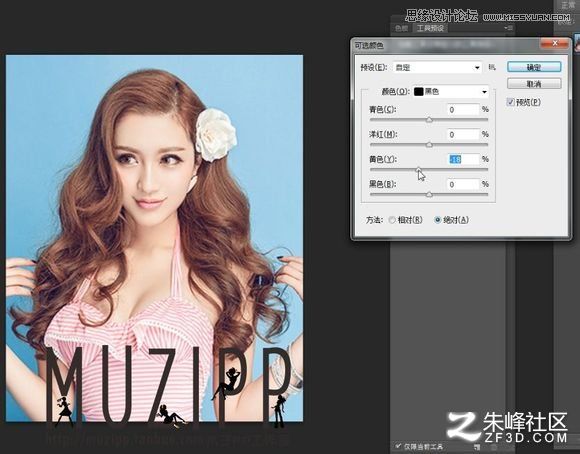This screenshot has width=580, height=454.
Task: Switch to the 工具预设 tab
Action: pos(430,28)
